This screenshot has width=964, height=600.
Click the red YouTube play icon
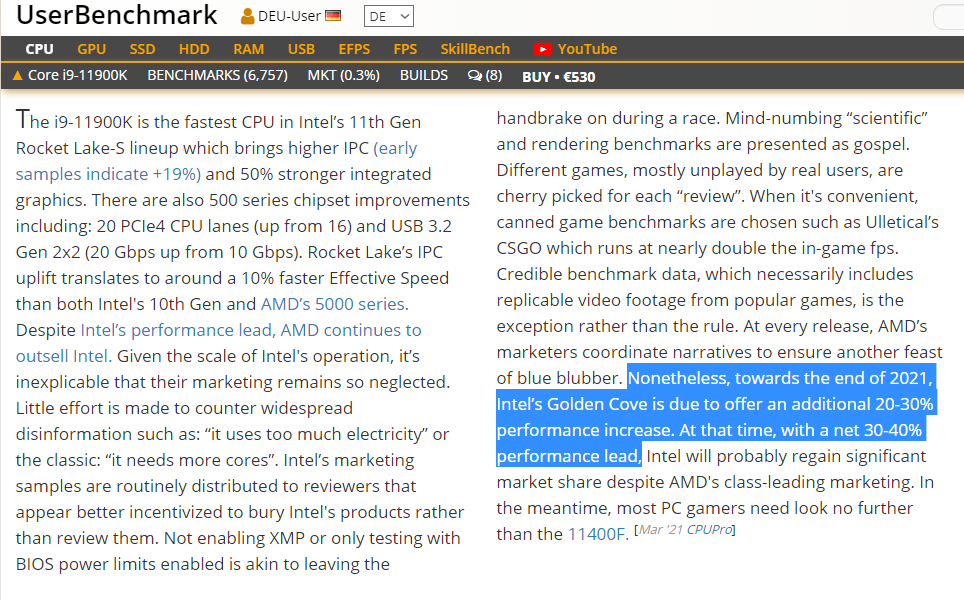(x=542, y=49)
